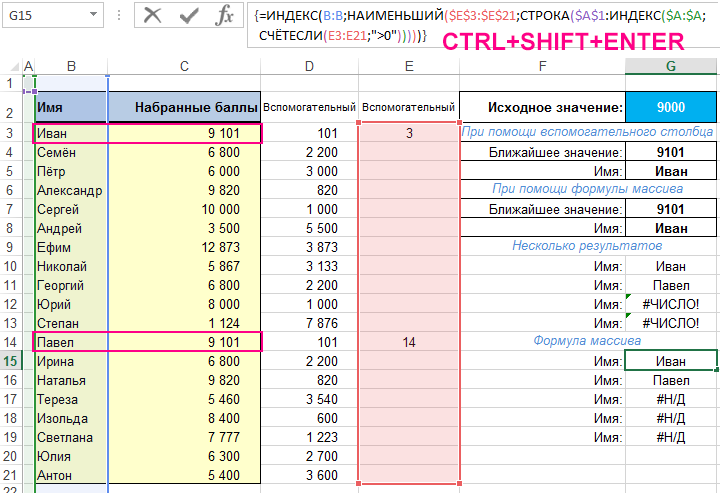Viewport: 720px width, 493px height.
Task: Click the #ЧИСЛО! error cell in row 12
Action: [x=670, y=304]
